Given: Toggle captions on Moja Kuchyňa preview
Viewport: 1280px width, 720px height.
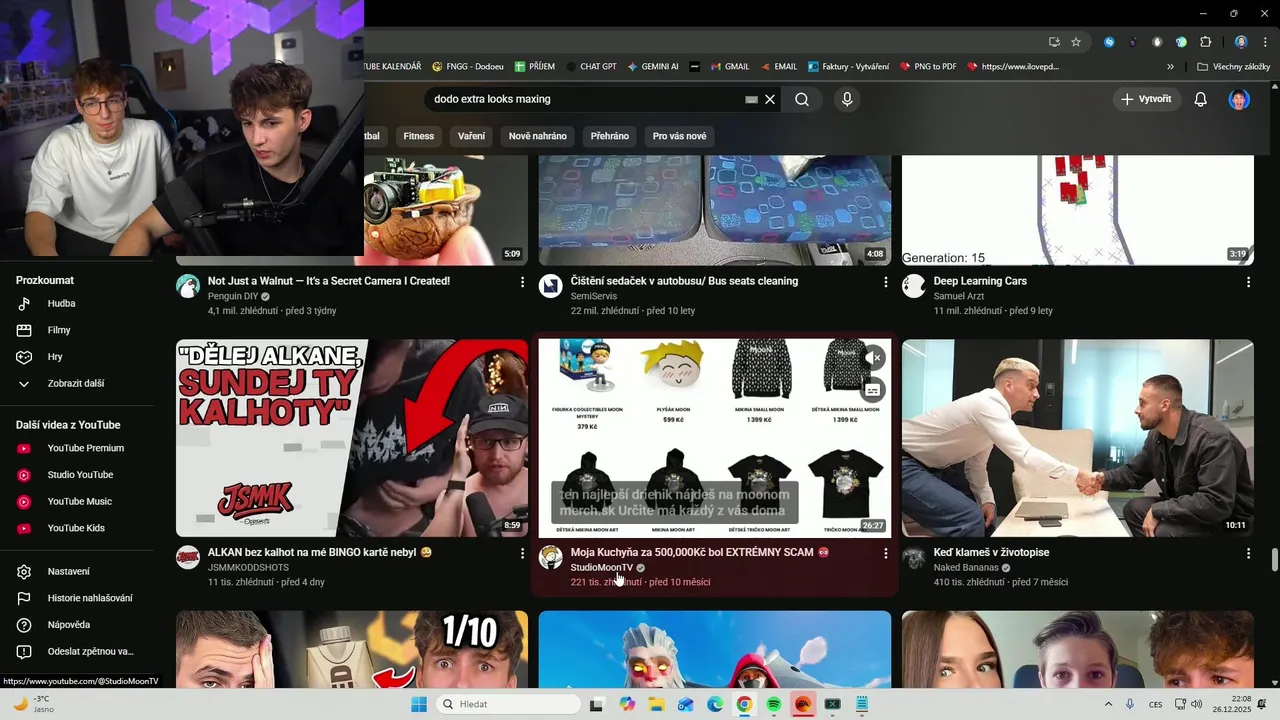Looking at the screenshot, I should point(873,389).
